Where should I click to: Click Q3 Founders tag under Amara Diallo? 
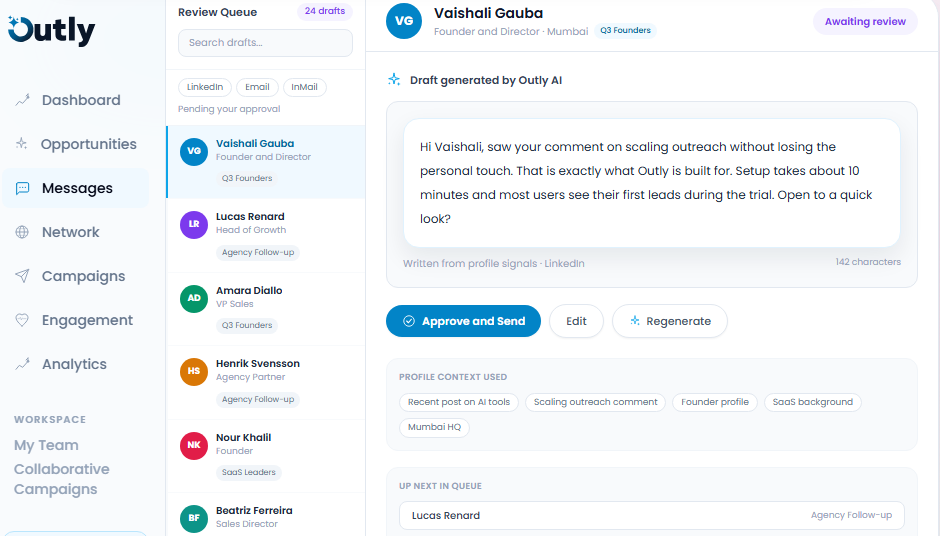(x=247, y=326)
